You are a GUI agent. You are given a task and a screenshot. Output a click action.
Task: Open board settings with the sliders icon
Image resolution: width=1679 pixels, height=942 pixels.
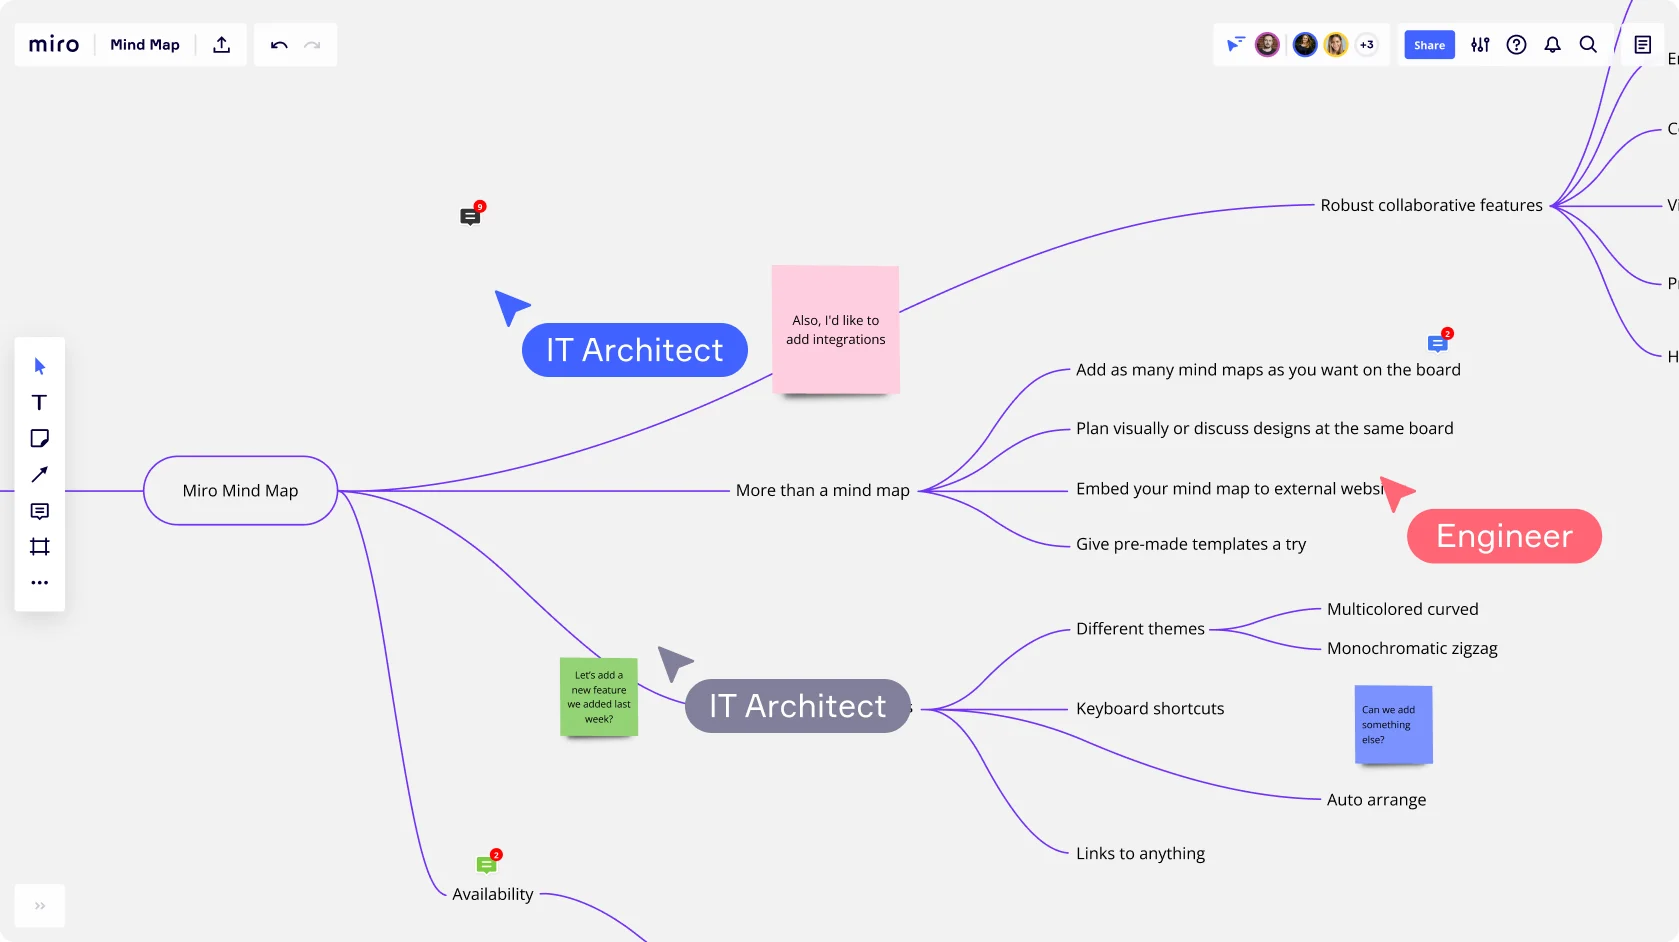pyautogui.click(x=1479, y=44)
